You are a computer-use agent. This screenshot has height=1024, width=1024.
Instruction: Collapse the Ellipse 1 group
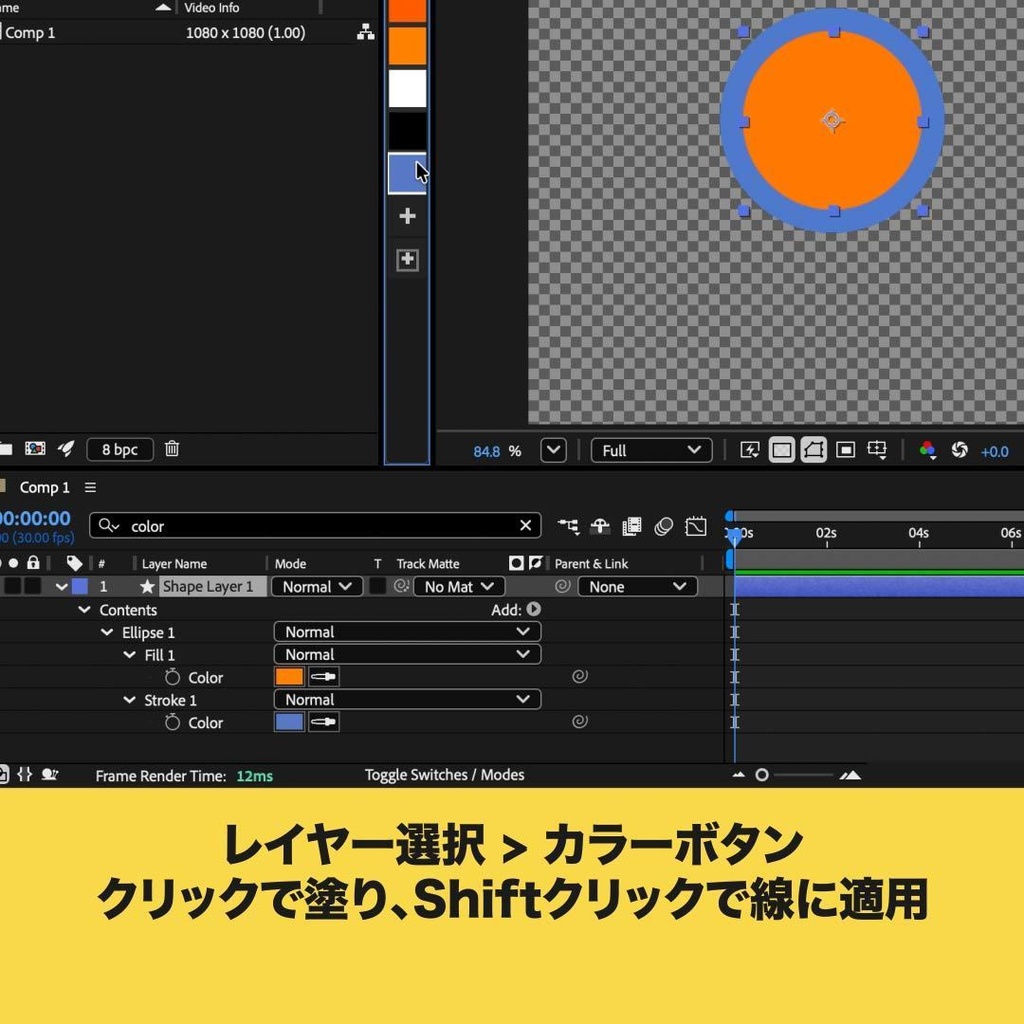107,632
